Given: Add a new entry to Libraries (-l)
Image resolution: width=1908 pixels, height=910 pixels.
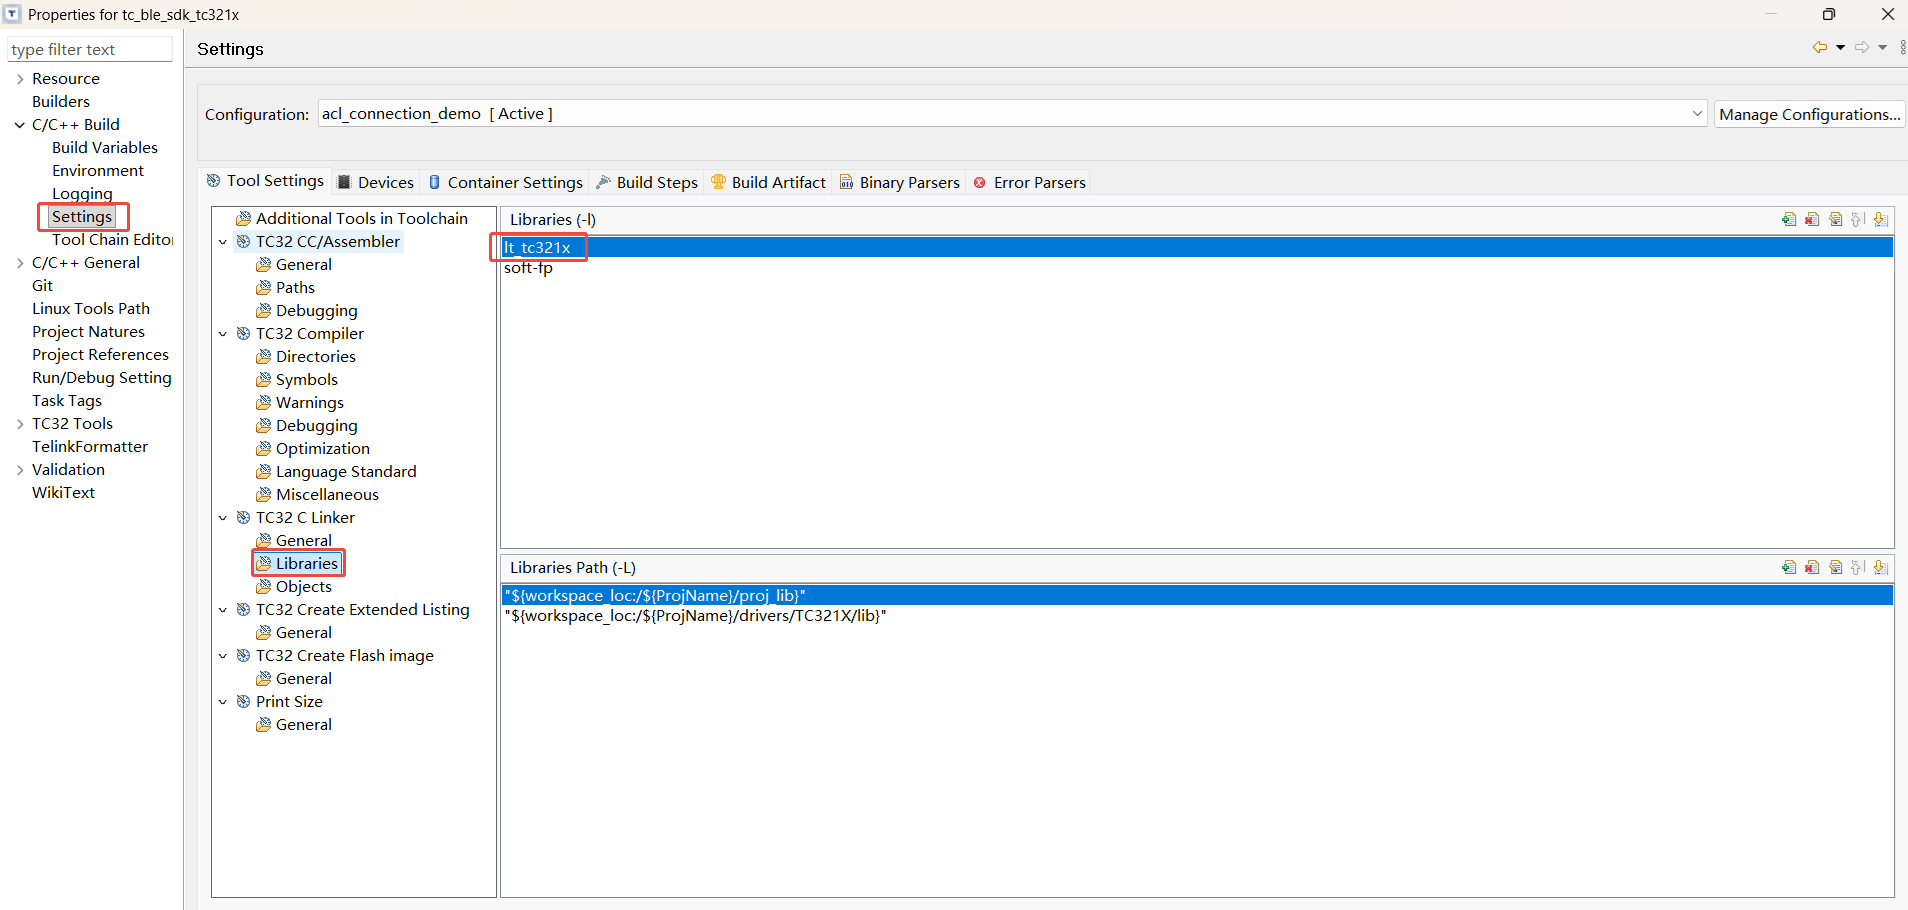Looking at the screenshot, I should tap(1789, 219).
